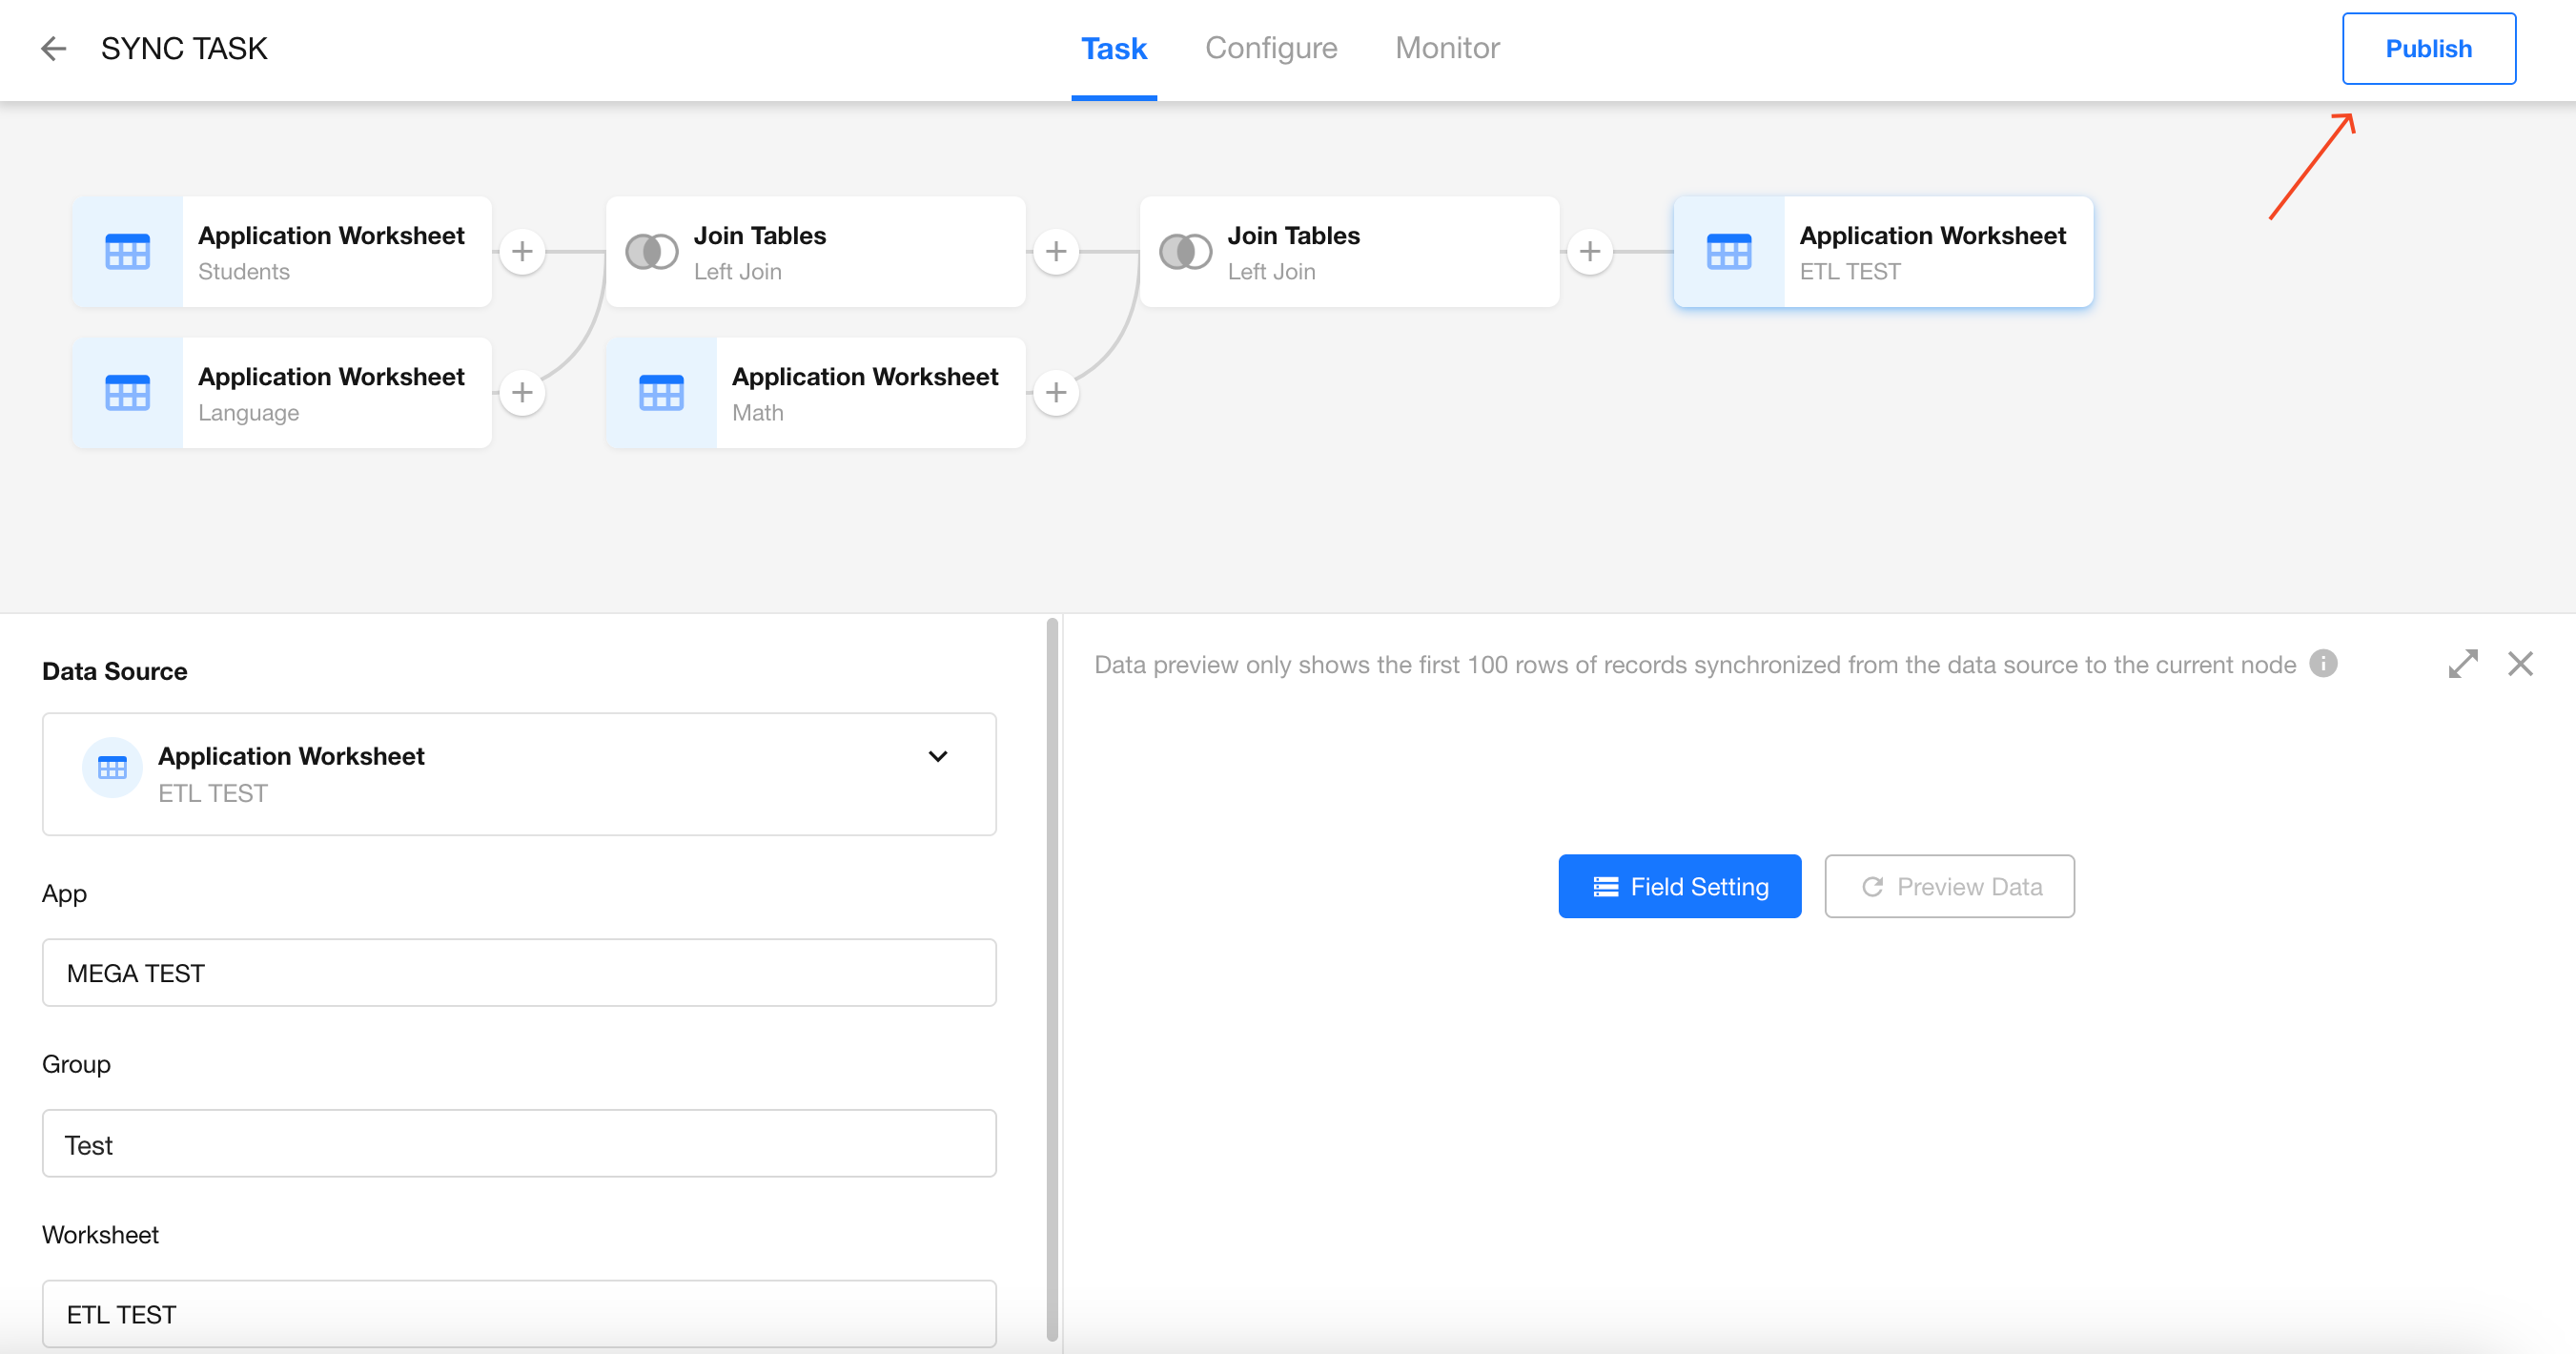Viewport: 2576px width, 1354px height.
Task: Click the plus icon after Math worksheet
Action: pyautogui.click(x=1056, y=392)
